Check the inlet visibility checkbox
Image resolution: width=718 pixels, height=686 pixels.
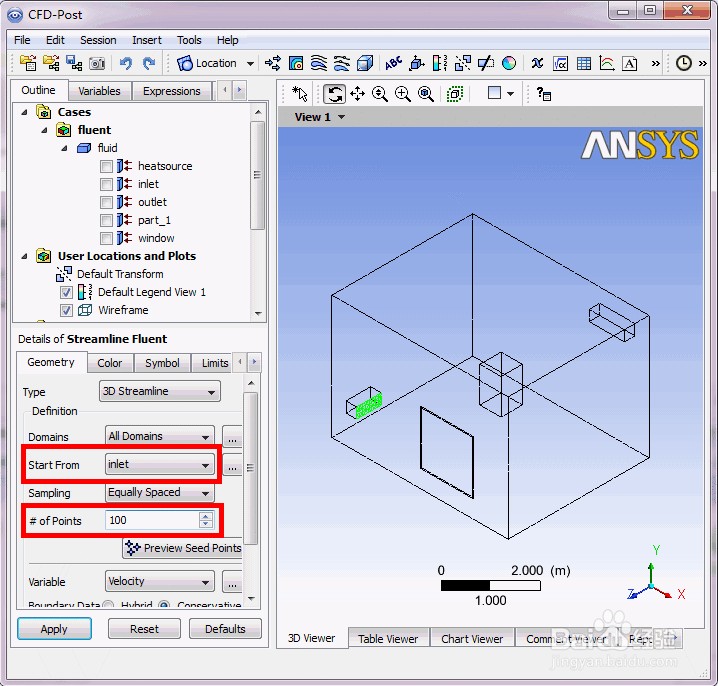[x=106, y=185]
